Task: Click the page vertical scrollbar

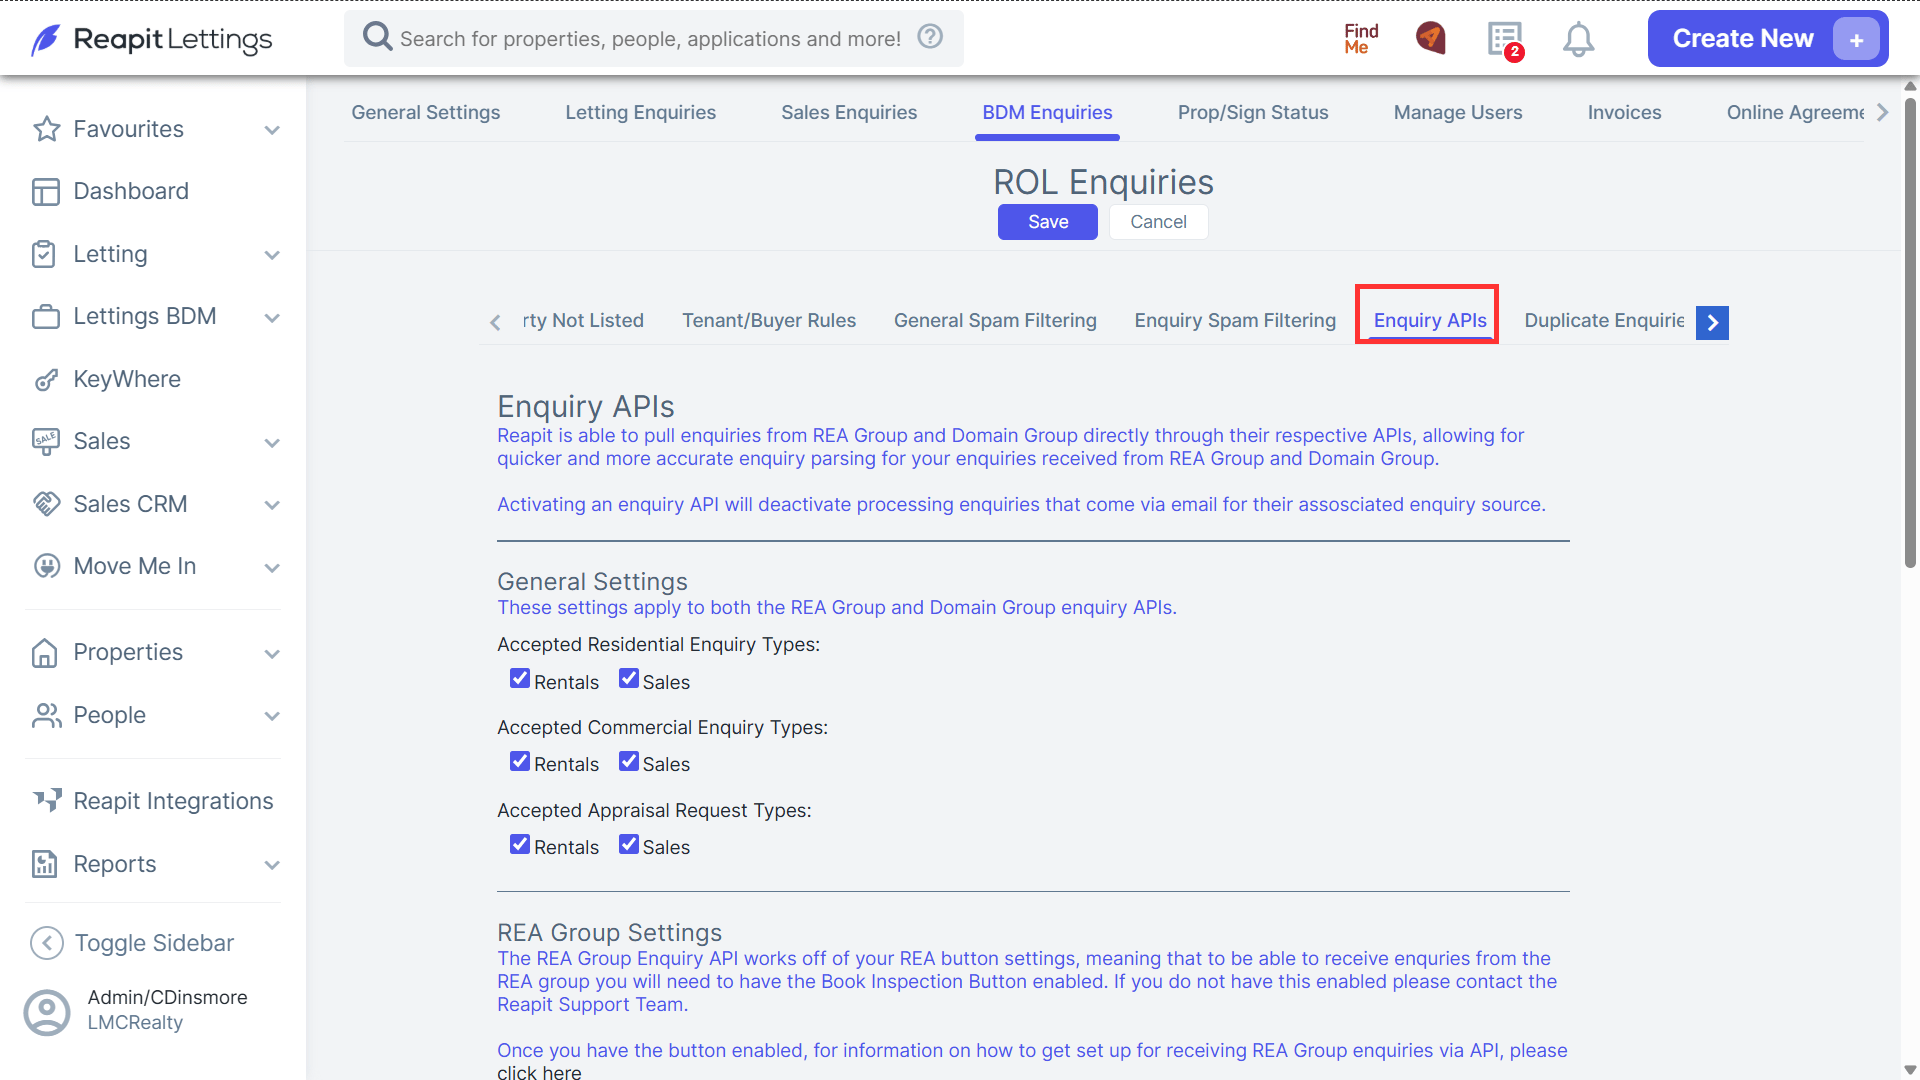Action: pos(1910,330)
